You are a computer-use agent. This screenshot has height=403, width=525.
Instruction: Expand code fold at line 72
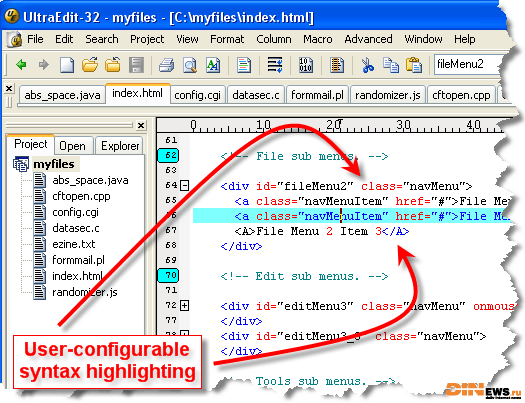[x=184, y=305]
